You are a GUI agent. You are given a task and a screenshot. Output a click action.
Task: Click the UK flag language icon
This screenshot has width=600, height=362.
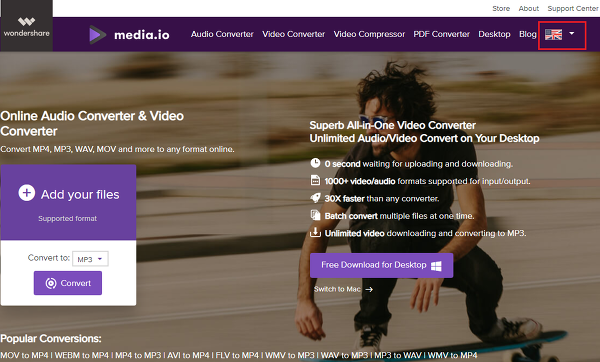553,35
